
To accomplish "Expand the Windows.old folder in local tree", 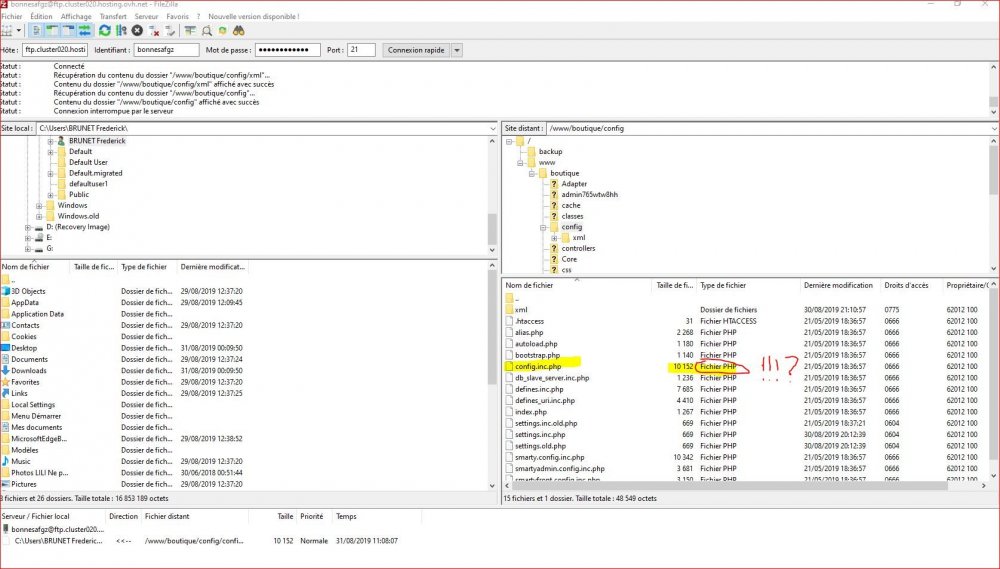I will pyautogui.click(x=39, y=216).
